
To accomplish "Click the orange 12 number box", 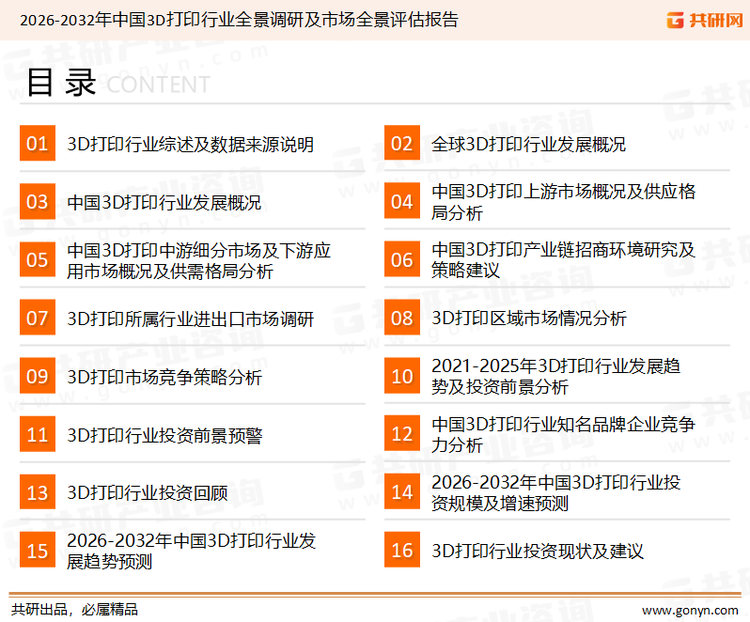I will tap(402, 434).
